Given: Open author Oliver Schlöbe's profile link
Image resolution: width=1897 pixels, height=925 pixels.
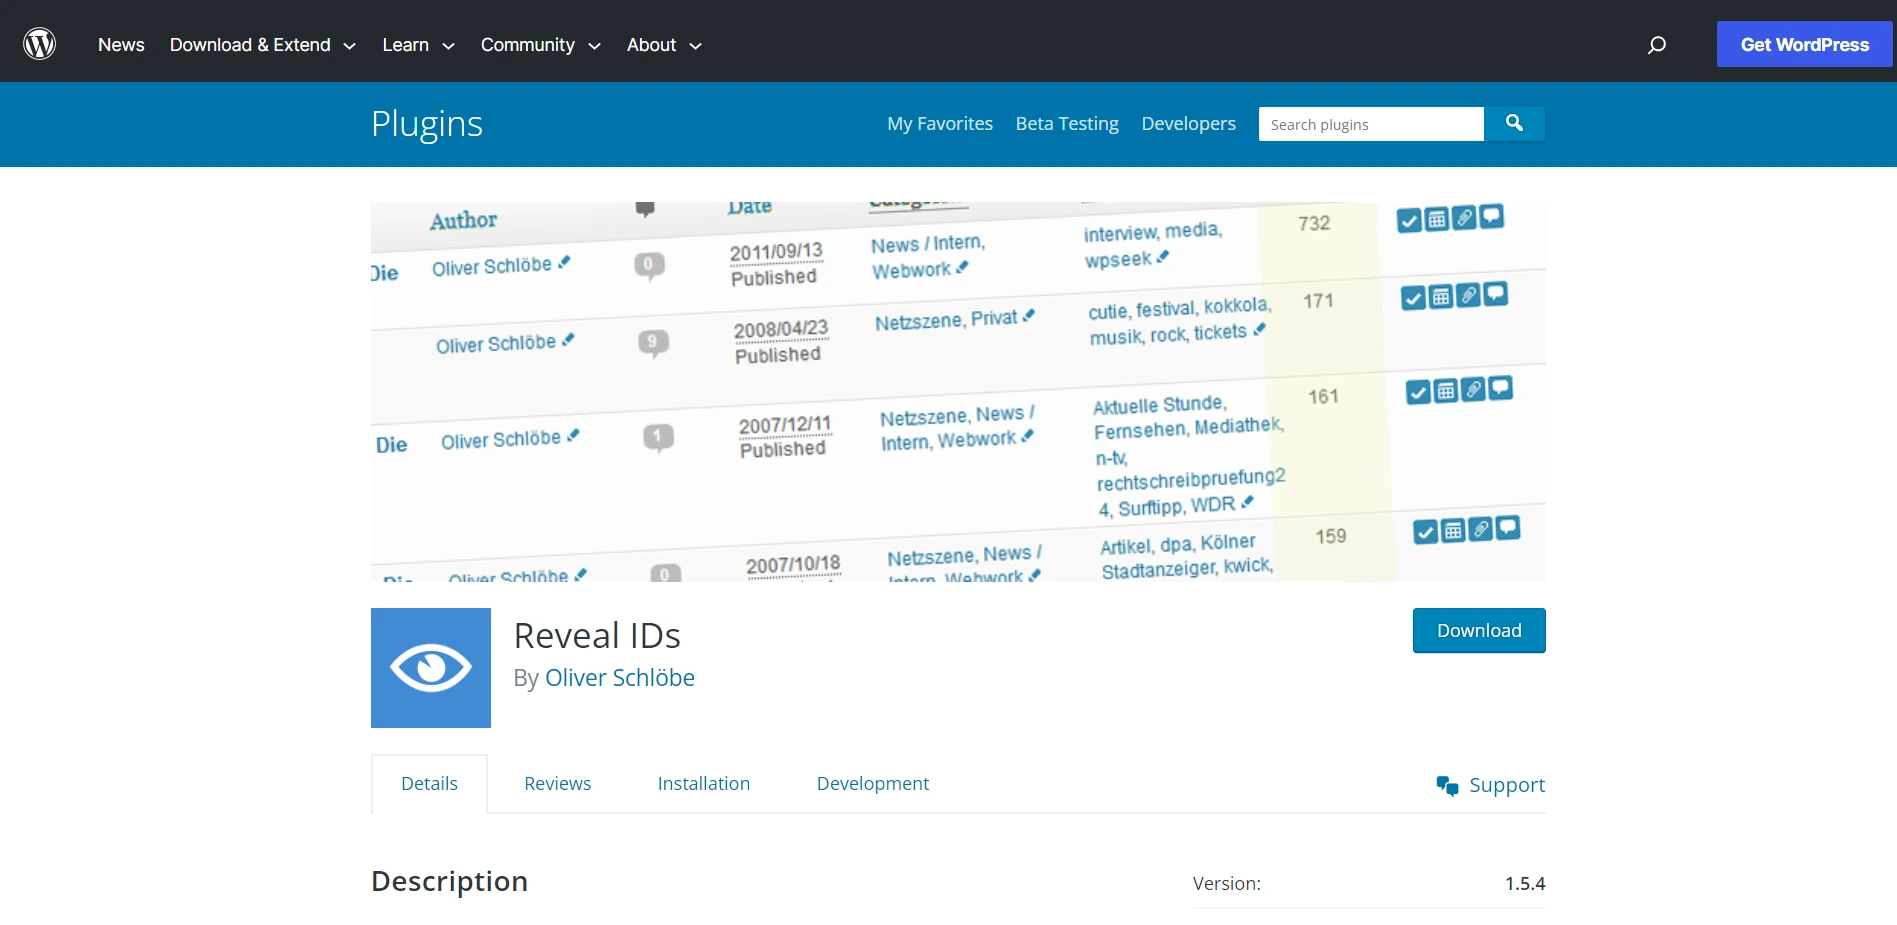Looking at the screenshot, I should [x=620, y=678].
